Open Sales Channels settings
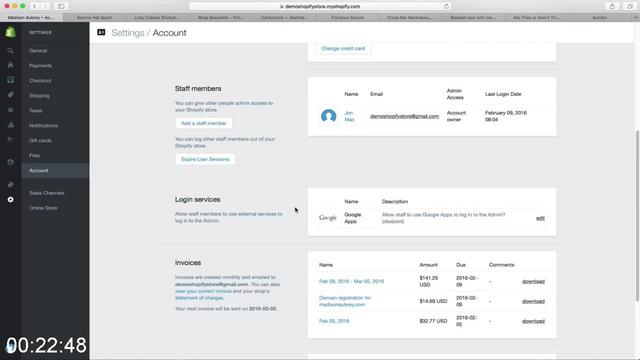This screenshot has height=360, width=640. click(x=47, y=193)
